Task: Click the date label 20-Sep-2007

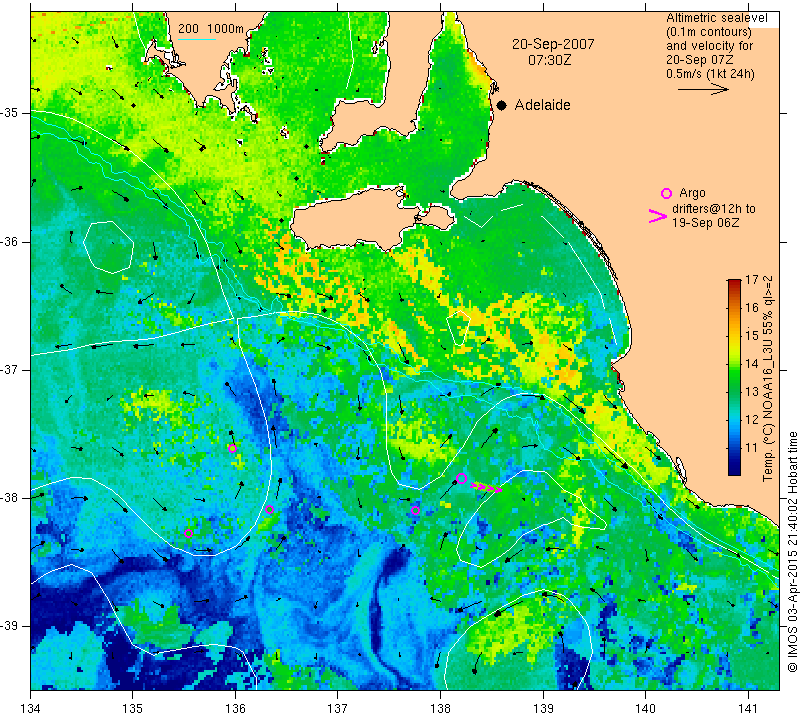Action: click(x=553, y=44)
